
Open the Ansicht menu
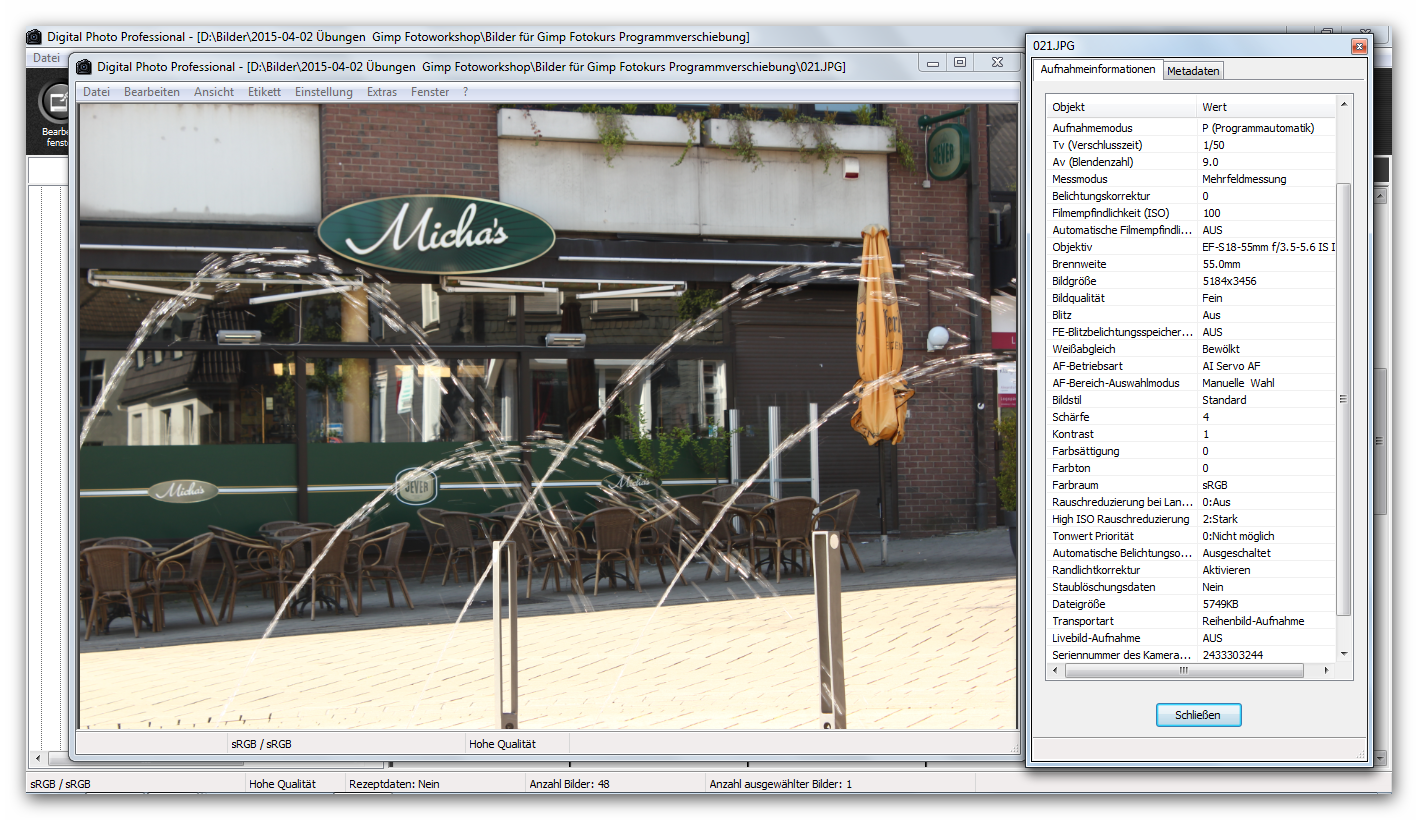click(x=214, y=92)
